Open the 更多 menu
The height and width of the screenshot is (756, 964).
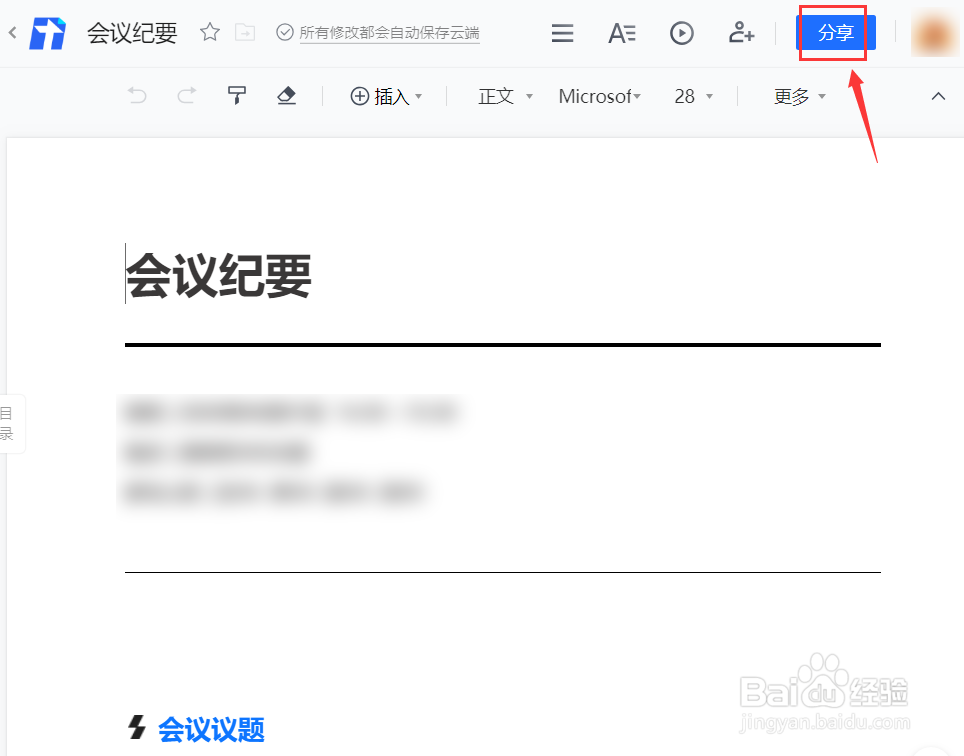click(x=798, y=96)
